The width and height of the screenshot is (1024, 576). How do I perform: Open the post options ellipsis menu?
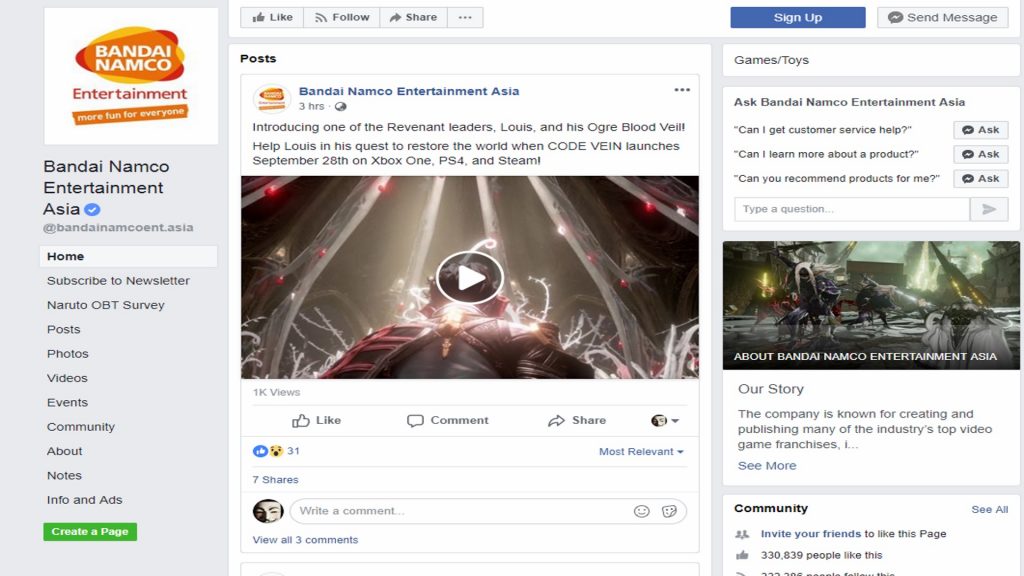tap(682, 90)
